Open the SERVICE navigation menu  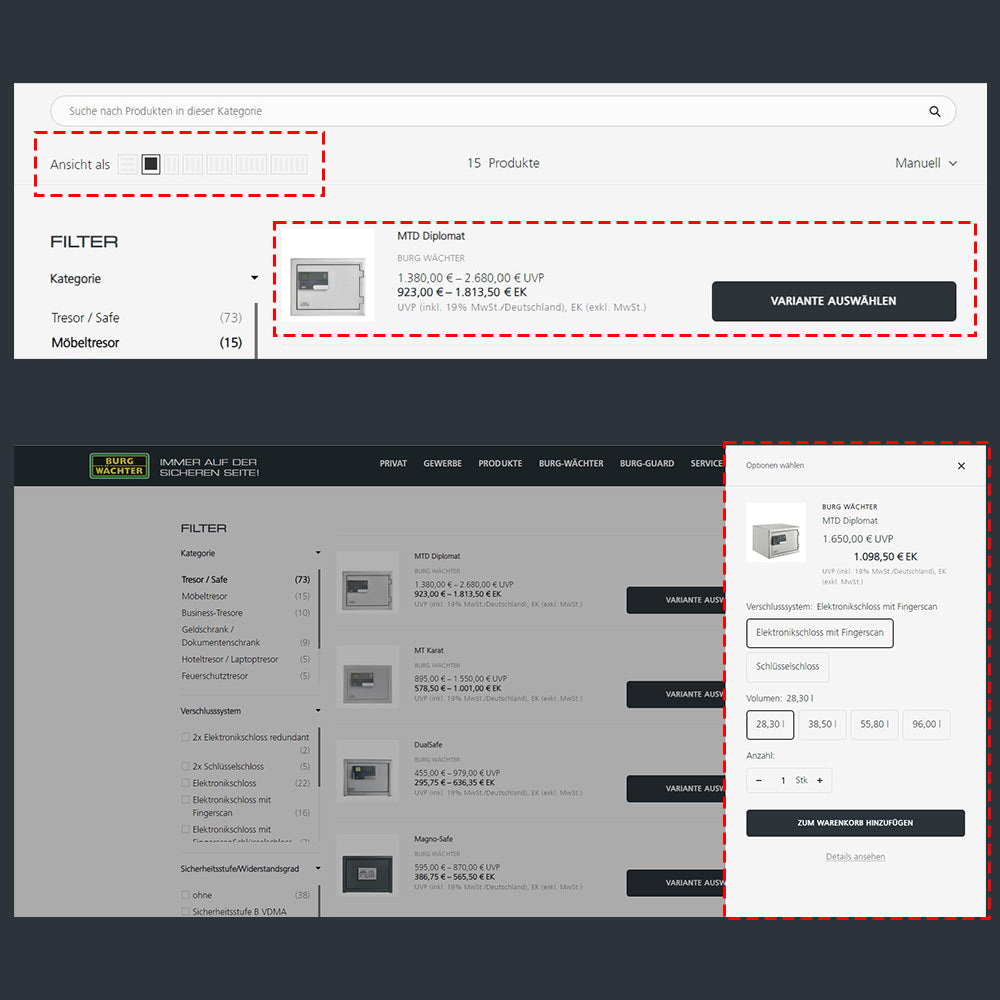[x=707, y=464]
